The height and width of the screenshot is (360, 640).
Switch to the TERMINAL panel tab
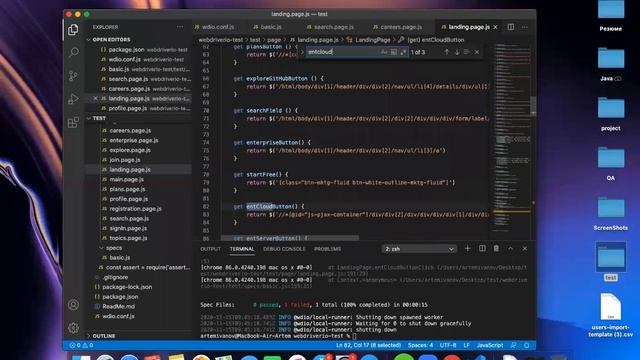[x=242, y=249]
